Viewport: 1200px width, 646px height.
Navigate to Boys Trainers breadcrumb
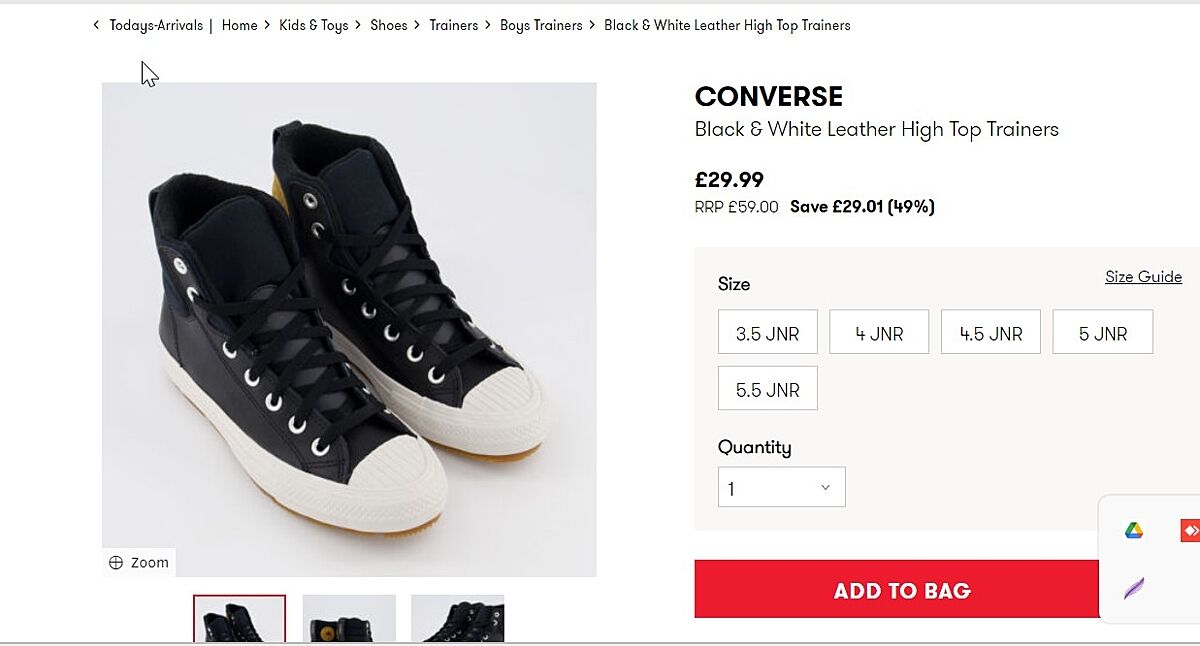tap(541, 25)
